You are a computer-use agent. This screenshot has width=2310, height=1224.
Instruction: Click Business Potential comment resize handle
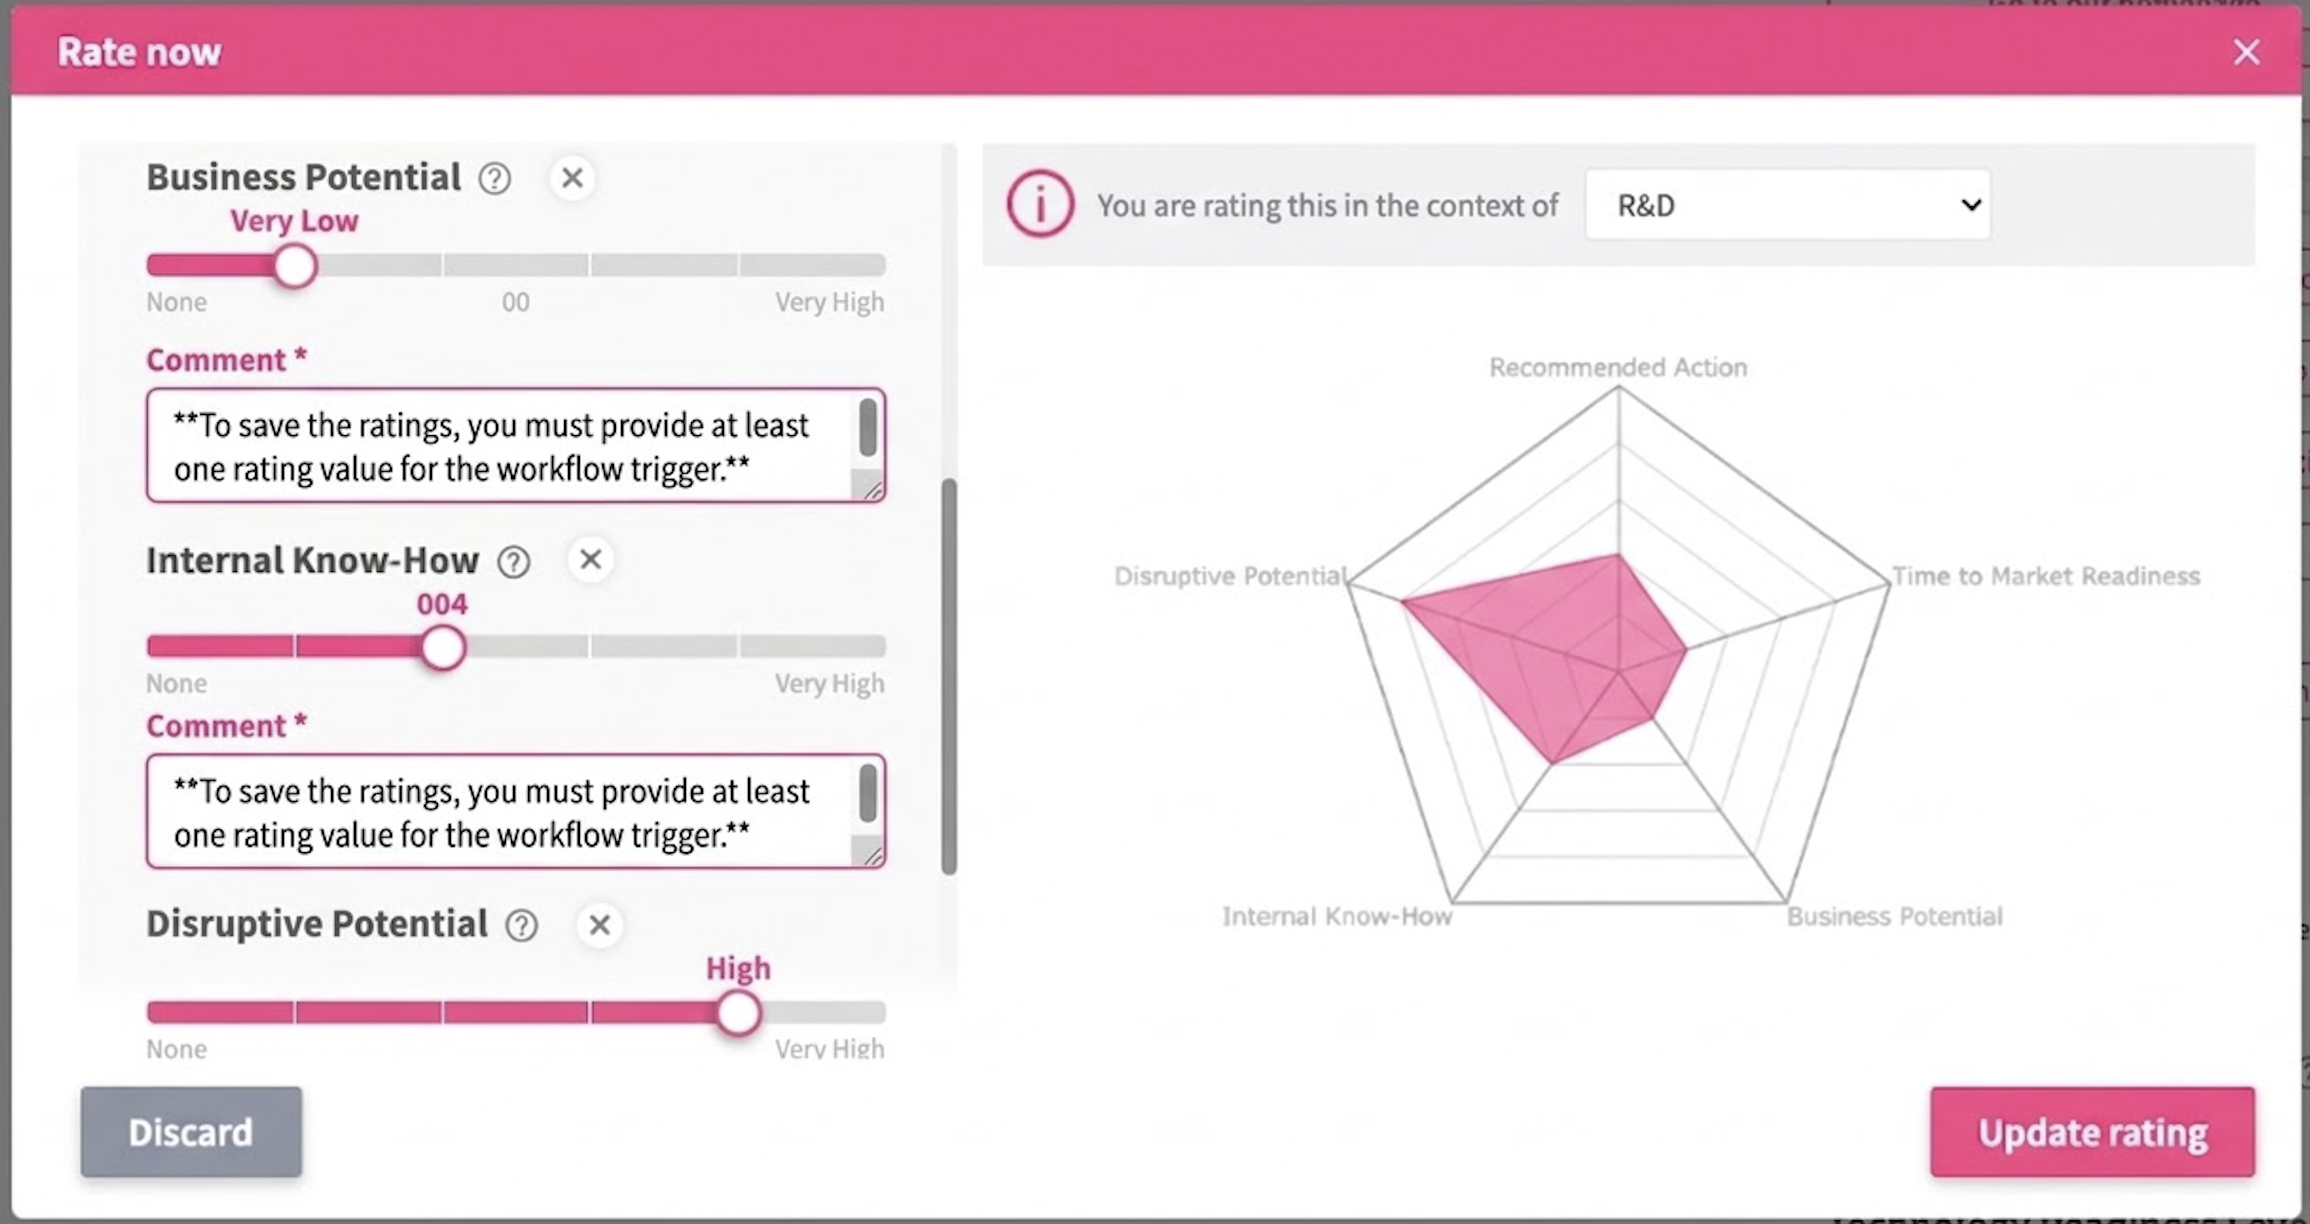click(x=873, y=490)
